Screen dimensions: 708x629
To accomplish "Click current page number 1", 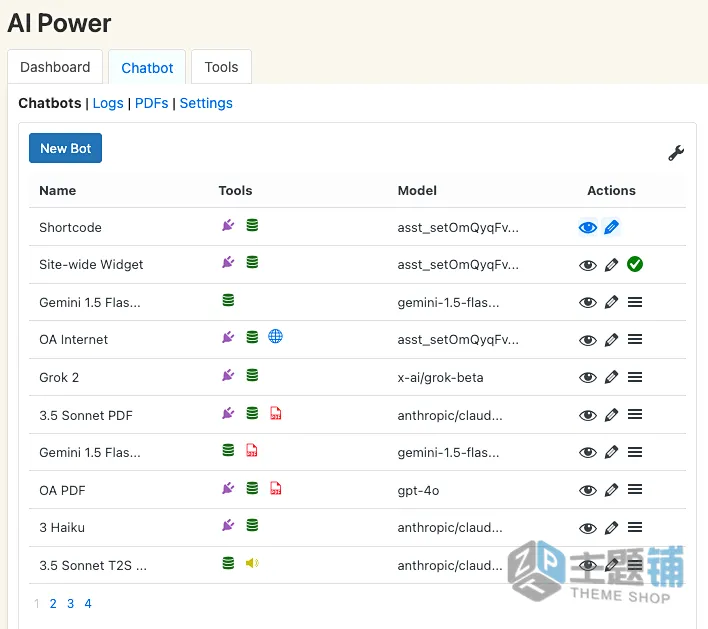I will click(37, 604).
